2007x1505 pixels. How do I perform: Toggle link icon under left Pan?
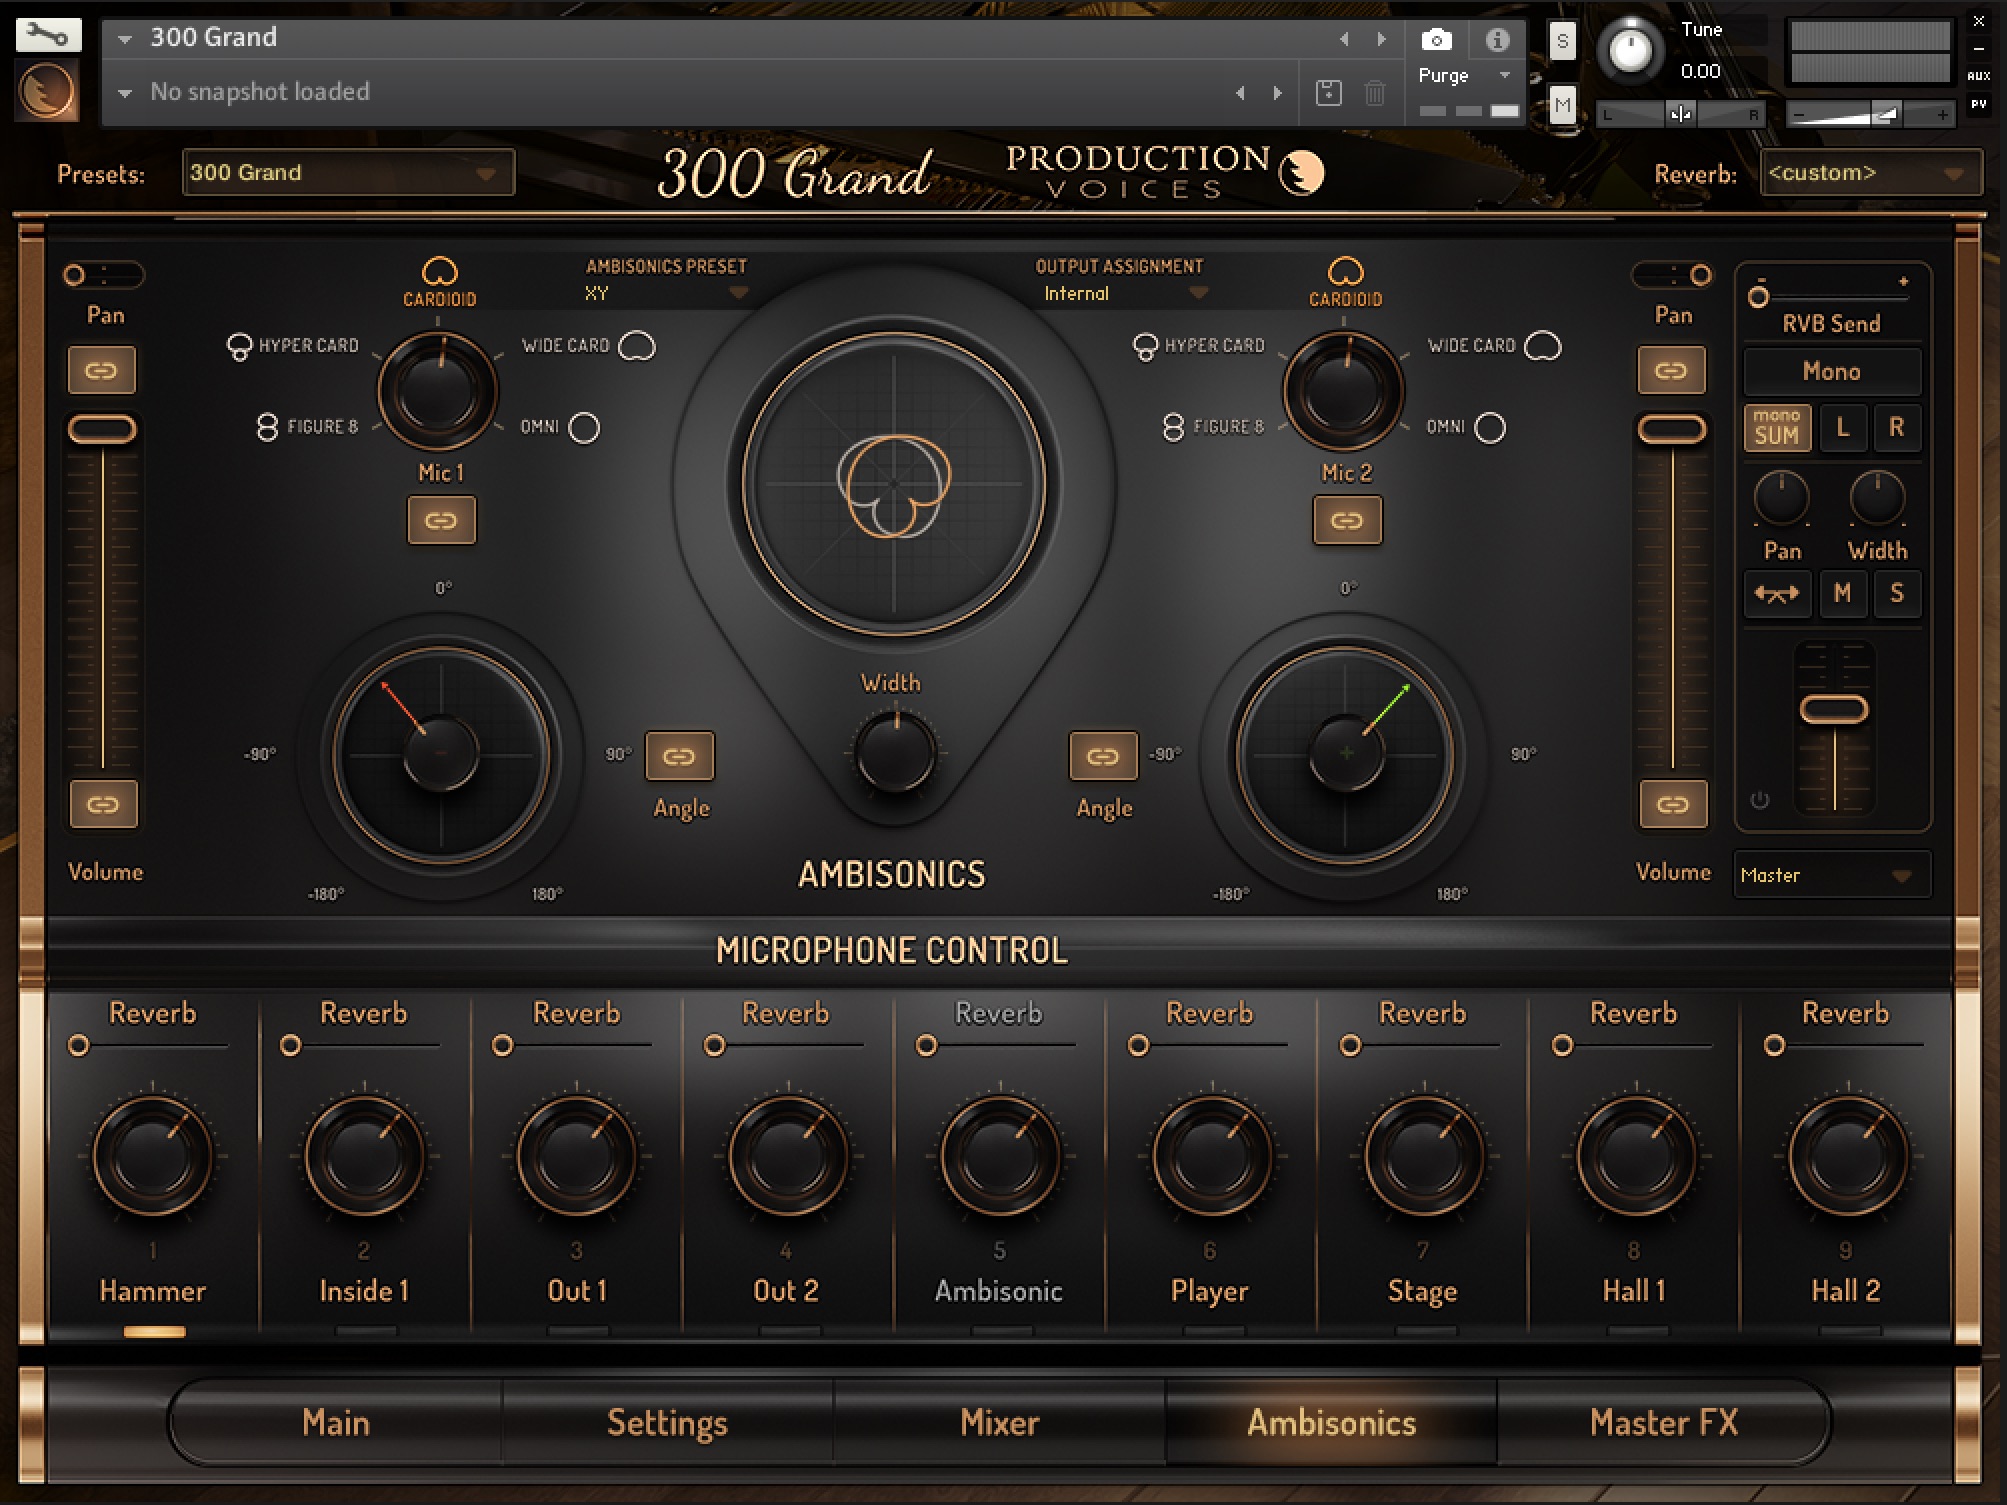point(101,371)
